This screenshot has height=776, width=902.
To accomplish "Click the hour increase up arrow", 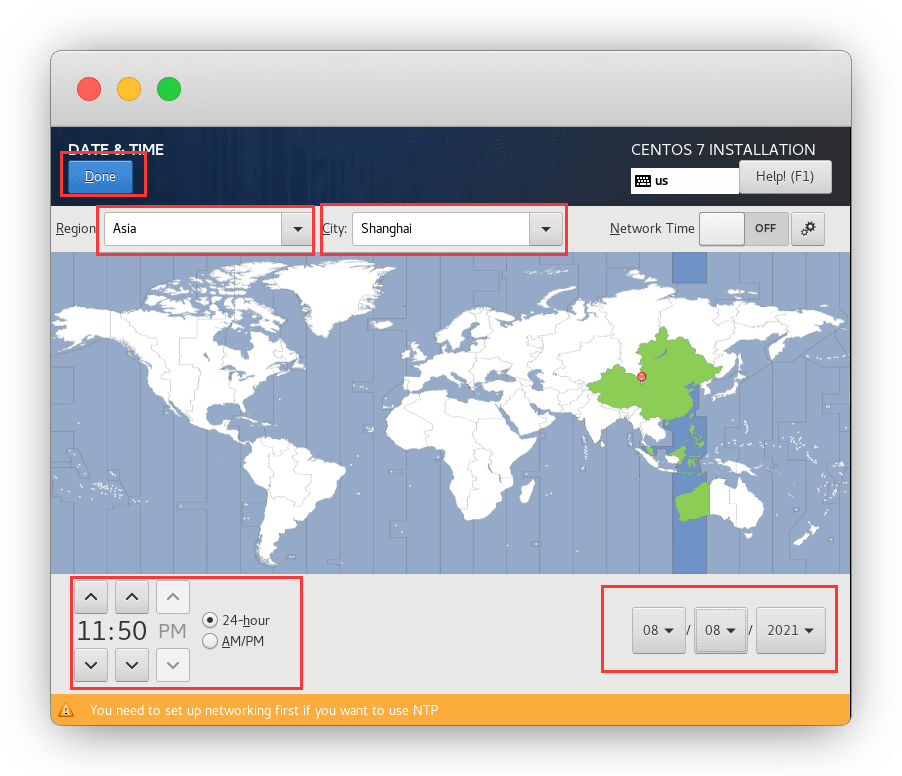I will coord(91,598).
